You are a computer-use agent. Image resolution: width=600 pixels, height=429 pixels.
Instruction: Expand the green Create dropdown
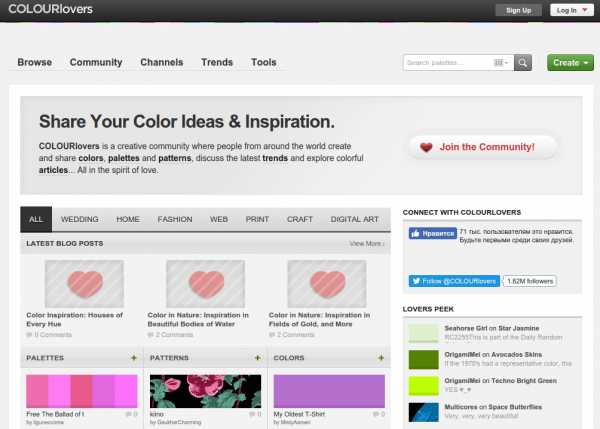[571, 62]
